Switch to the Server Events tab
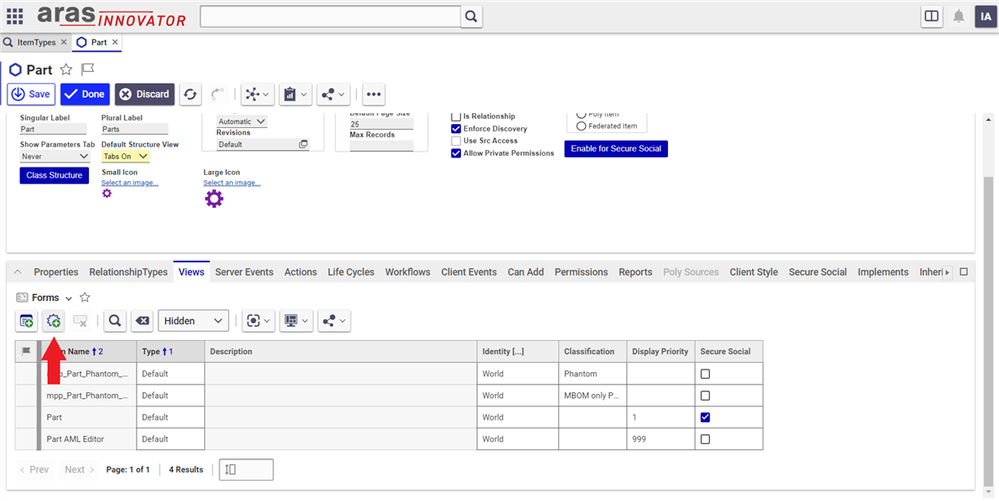Screen dimensions: 999x501 coord(244,272)
